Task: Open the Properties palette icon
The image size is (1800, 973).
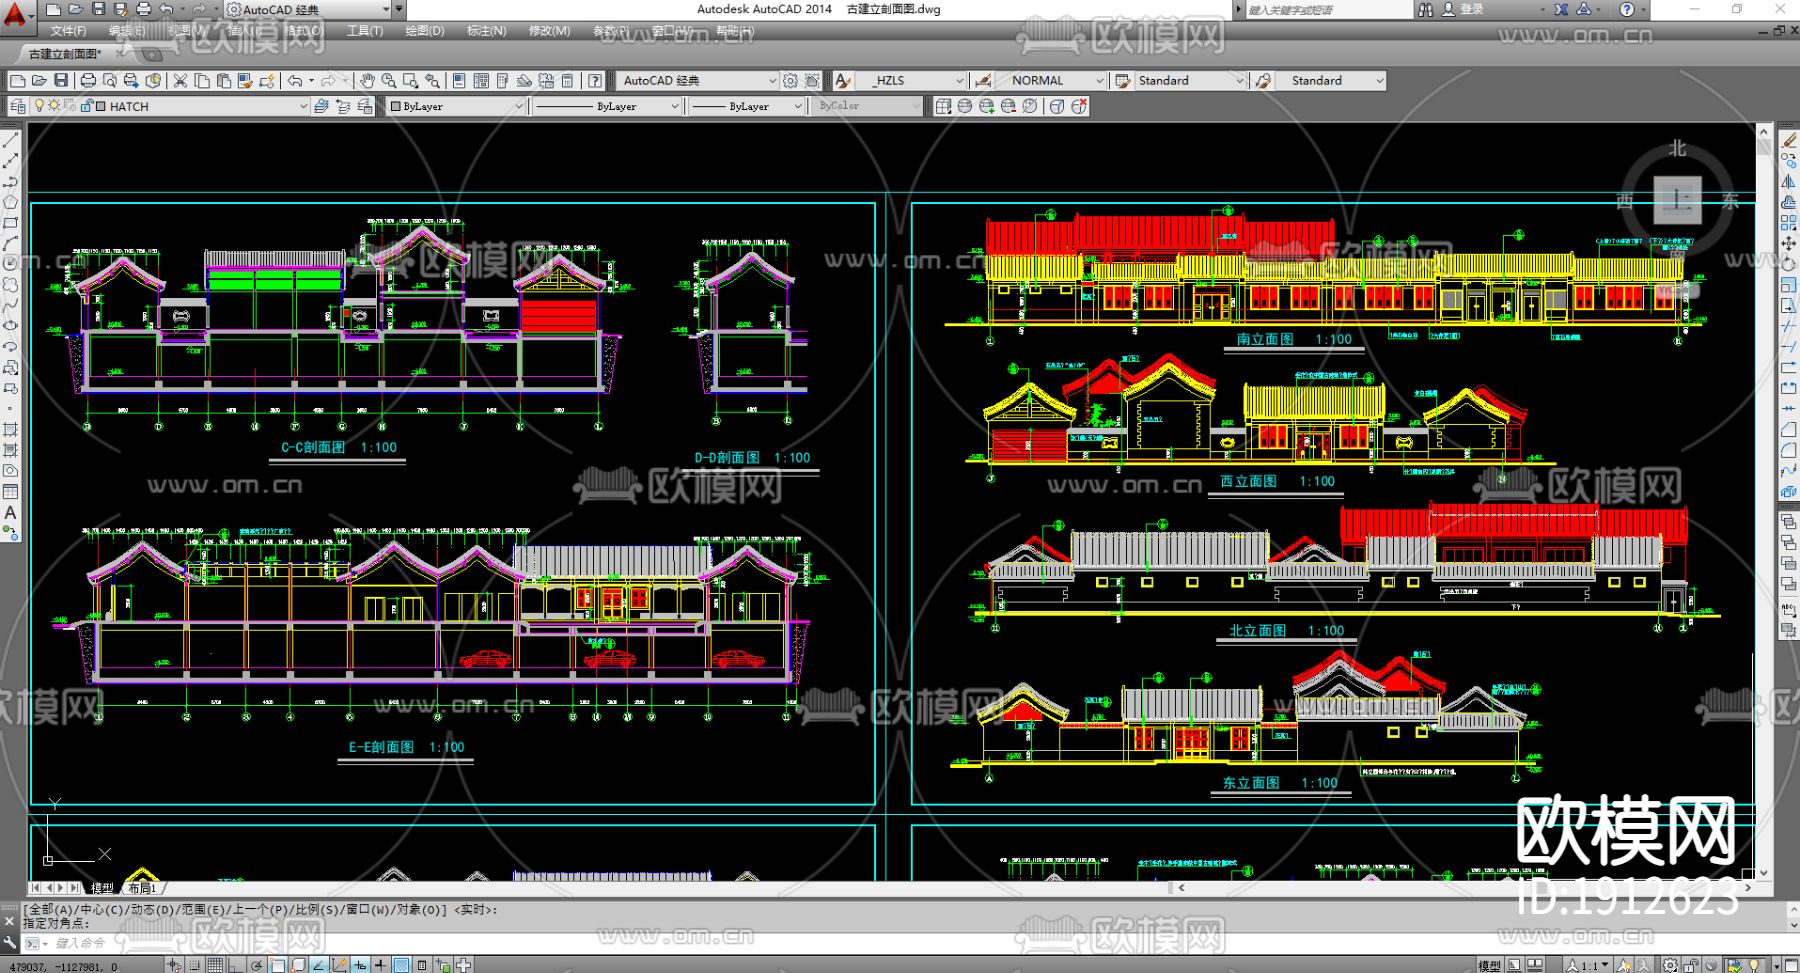Action: pos(459,80)
